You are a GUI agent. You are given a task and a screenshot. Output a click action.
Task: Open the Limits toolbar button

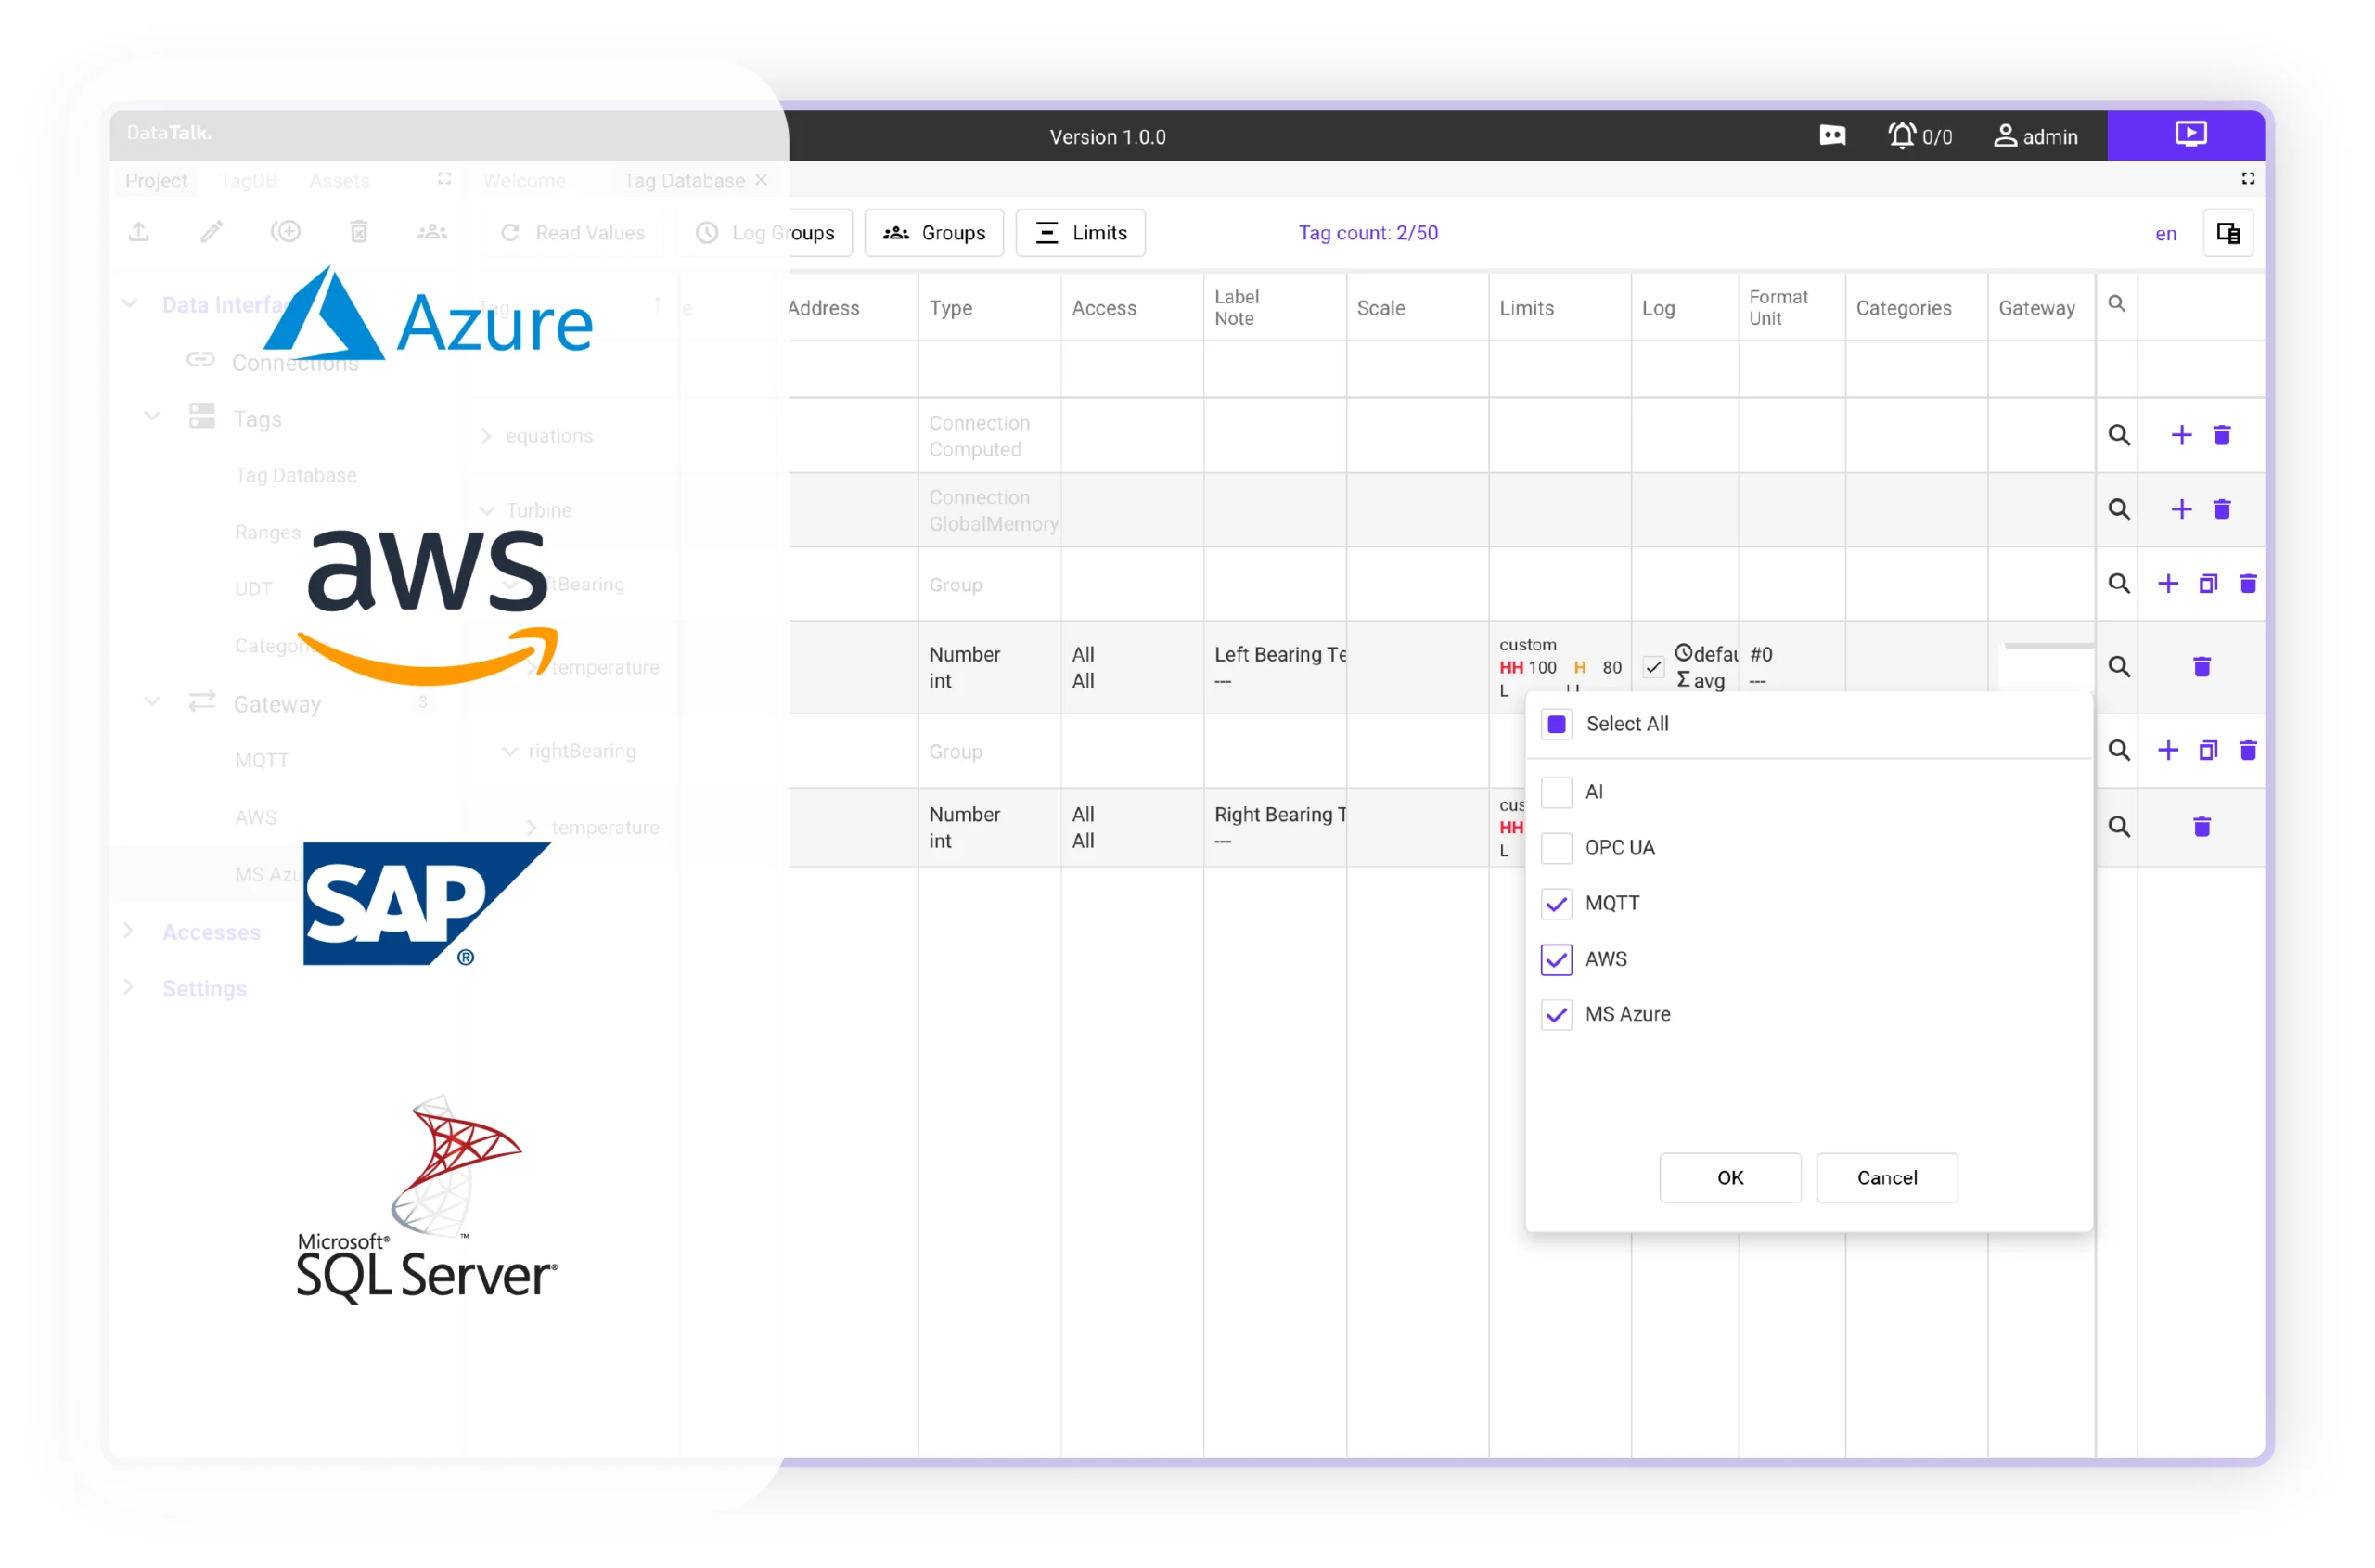click(1080, 233)
